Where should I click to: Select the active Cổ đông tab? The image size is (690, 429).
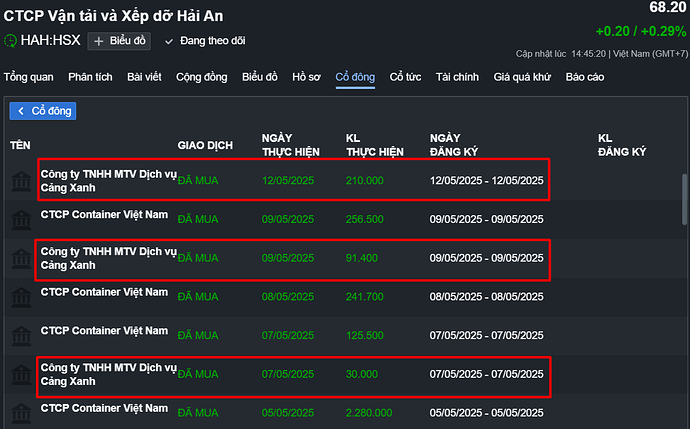coord(355,77)
